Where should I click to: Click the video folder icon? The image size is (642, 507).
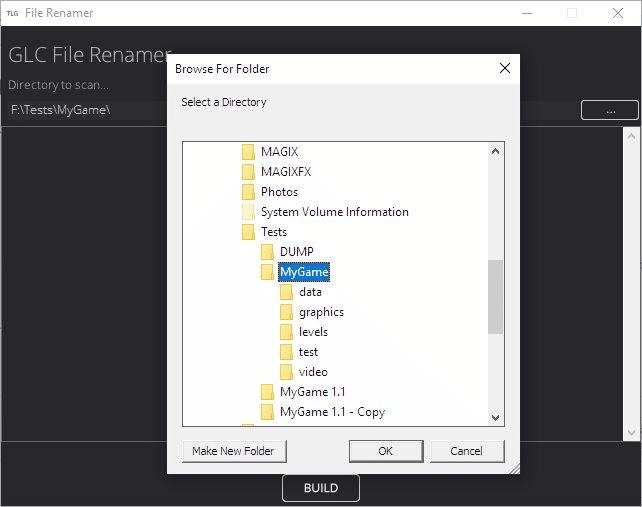coord(287,372)
